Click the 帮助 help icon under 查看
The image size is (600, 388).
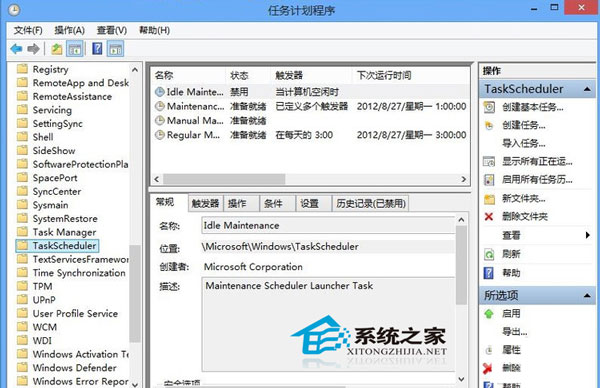[x=489, y=273]
